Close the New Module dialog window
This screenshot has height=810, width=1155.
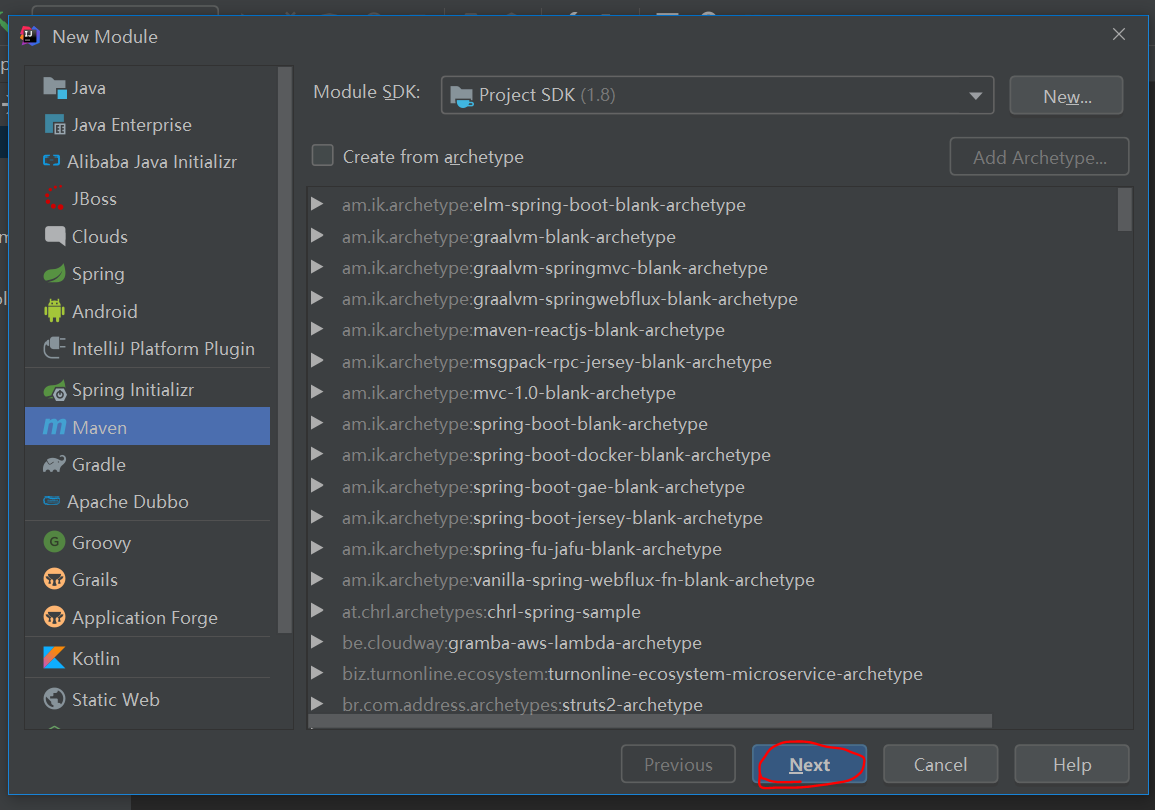point(1119,34)
